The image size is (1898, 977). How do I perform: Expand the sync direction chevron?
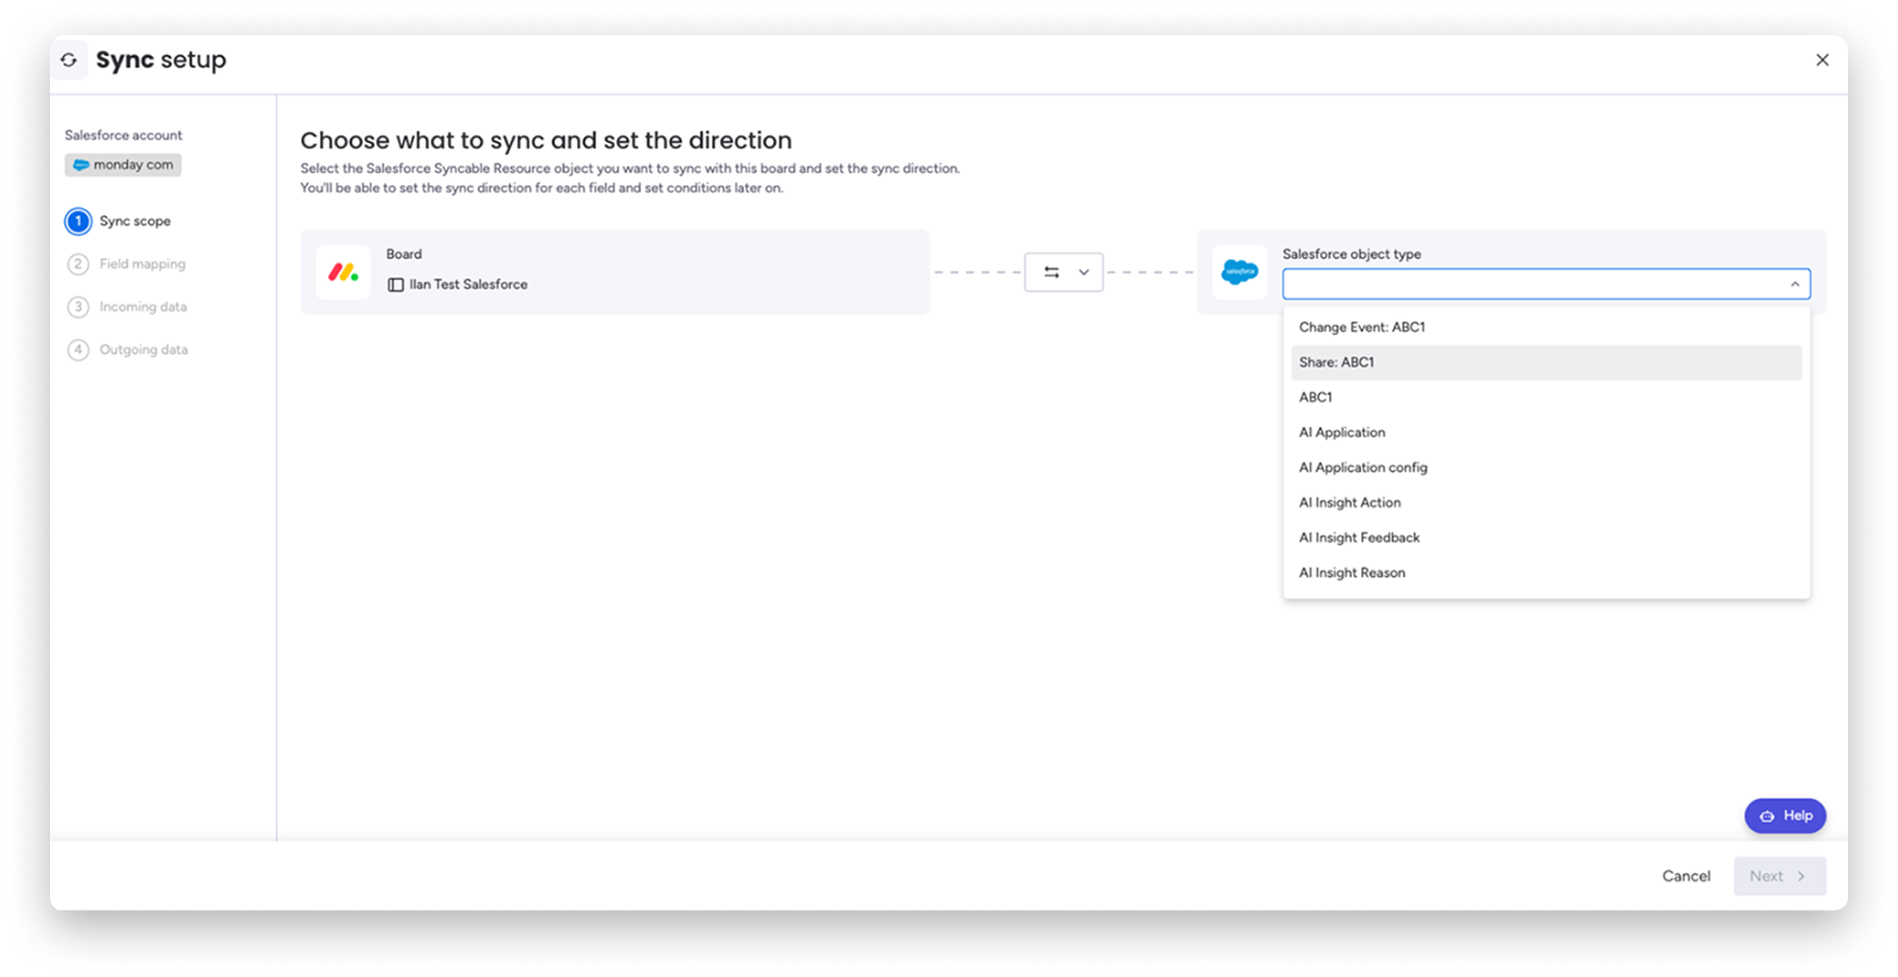point(1083,272)
